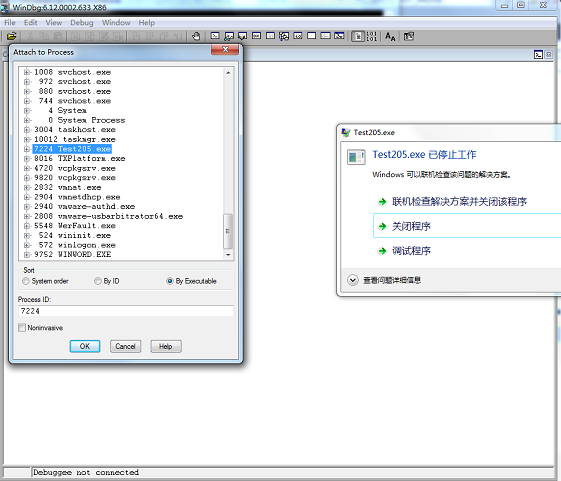
Task: Expand the 4 System tree node
Action: coord(27,111)
